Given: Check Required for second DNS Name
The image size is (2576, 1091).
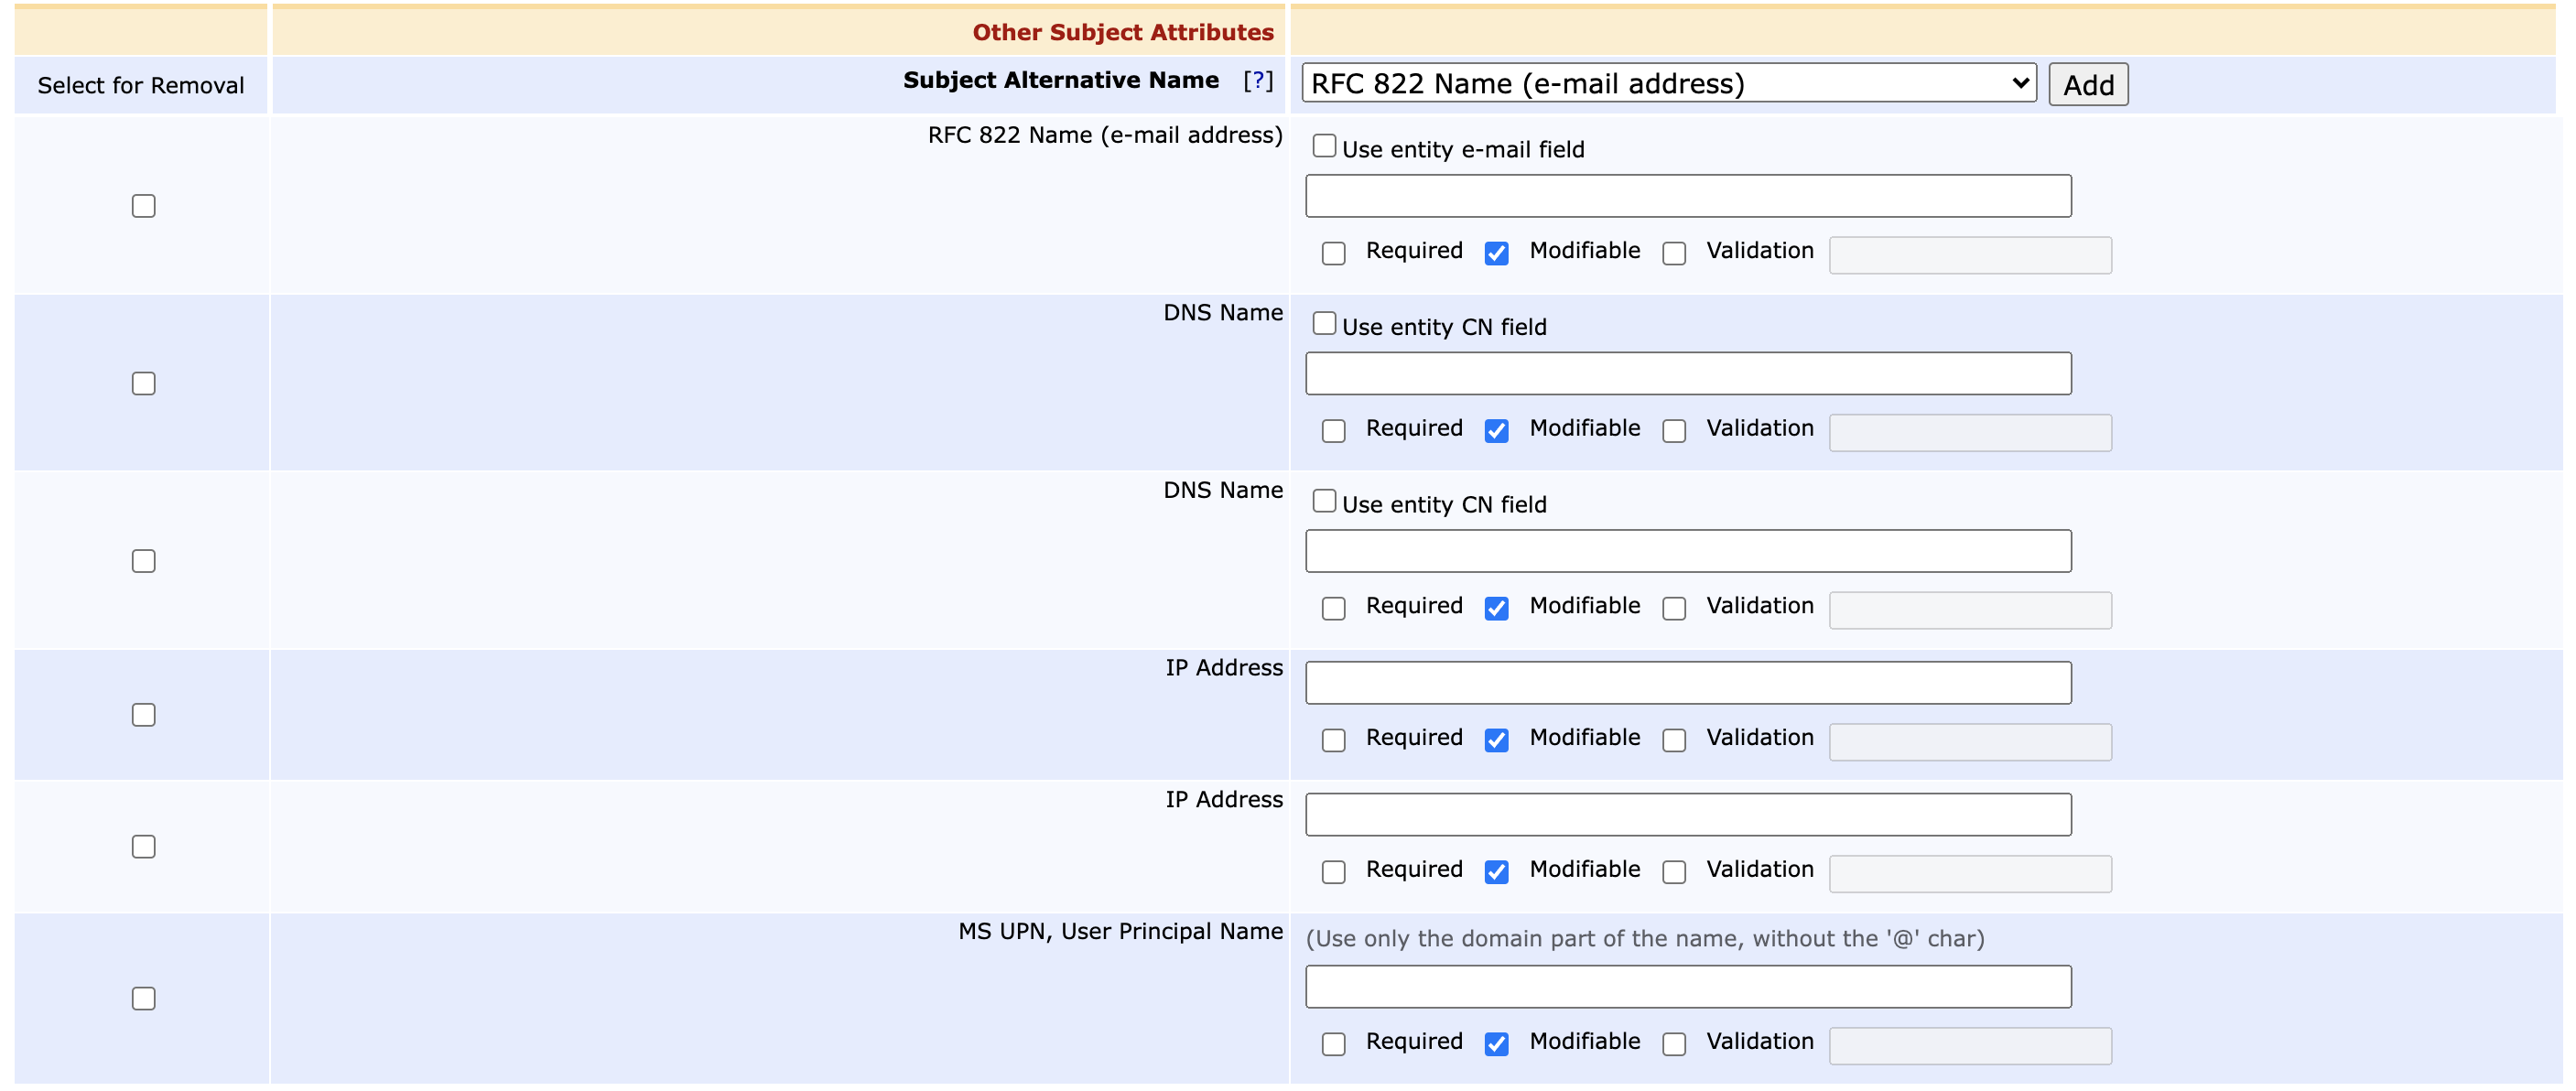Looking at the screenshot, I should point(1333,608).
